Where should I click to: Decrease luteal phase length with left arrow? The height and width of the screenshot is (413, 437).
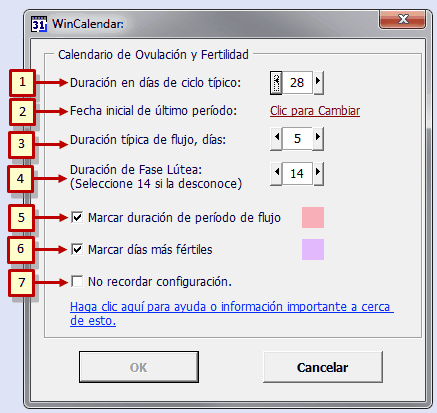point(276,173)
